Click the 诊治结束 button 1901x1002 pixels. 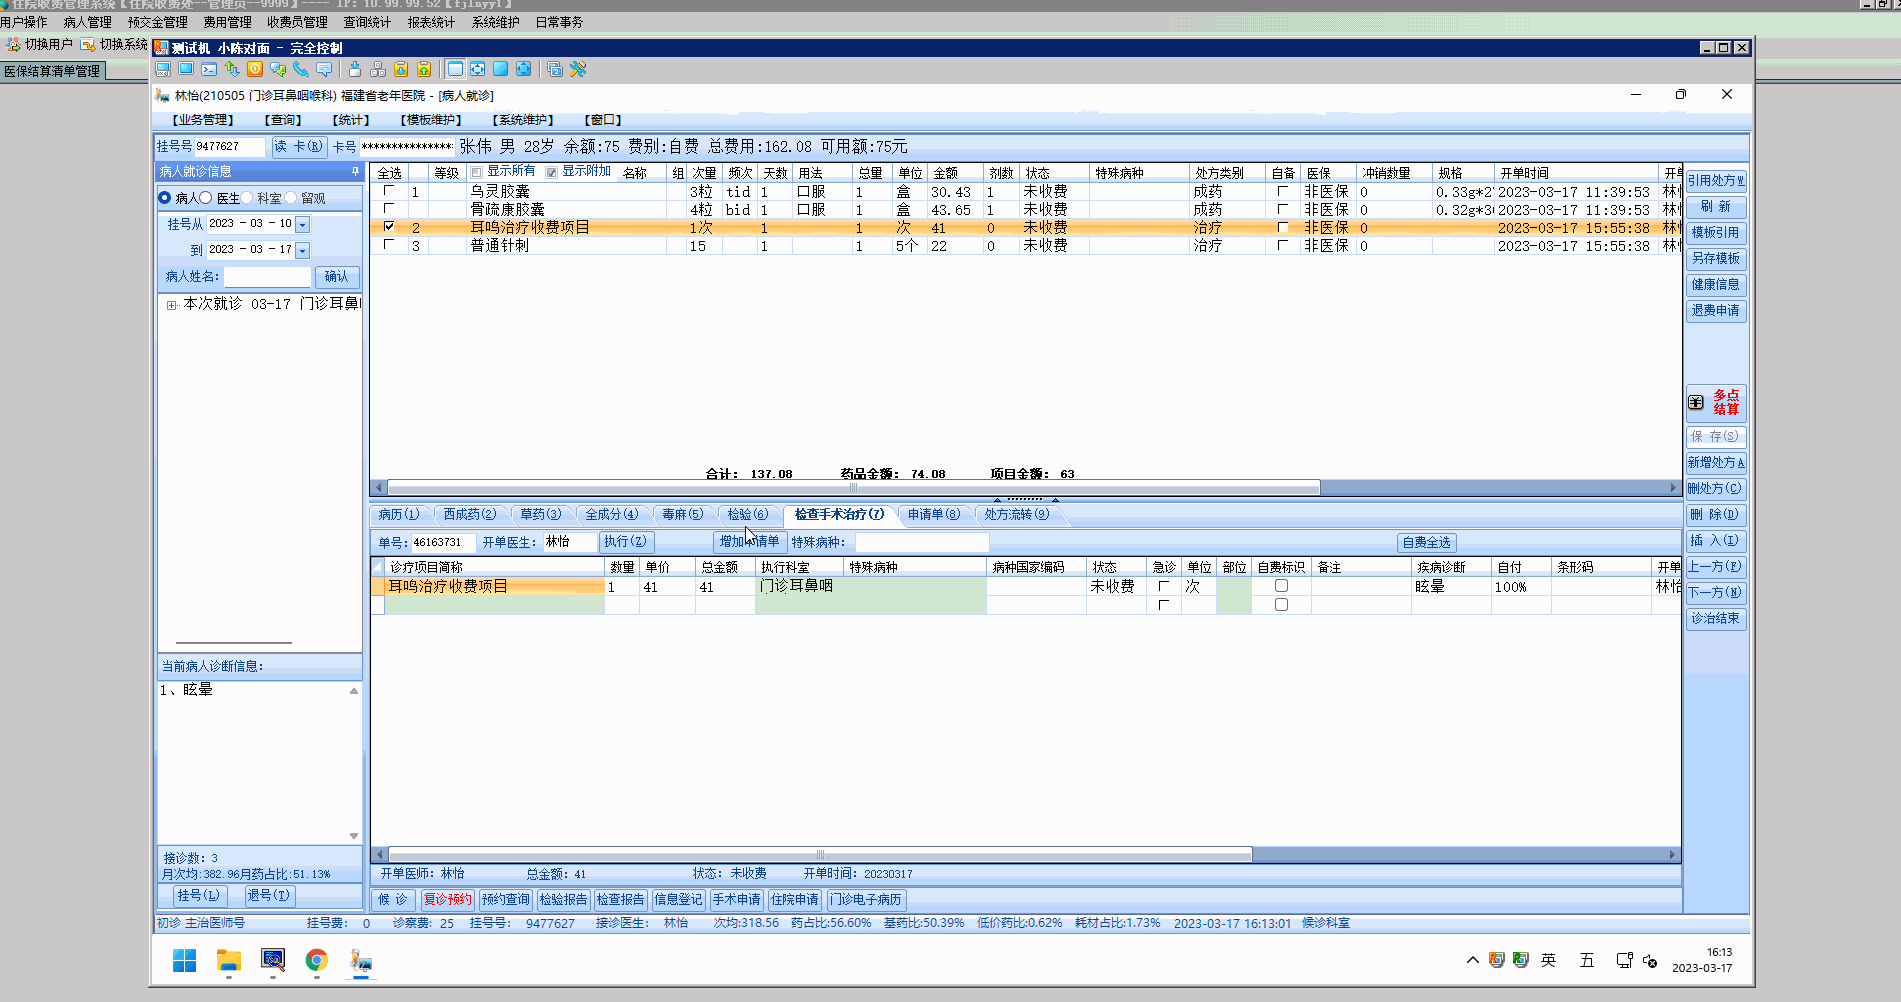coord(1715,618)
